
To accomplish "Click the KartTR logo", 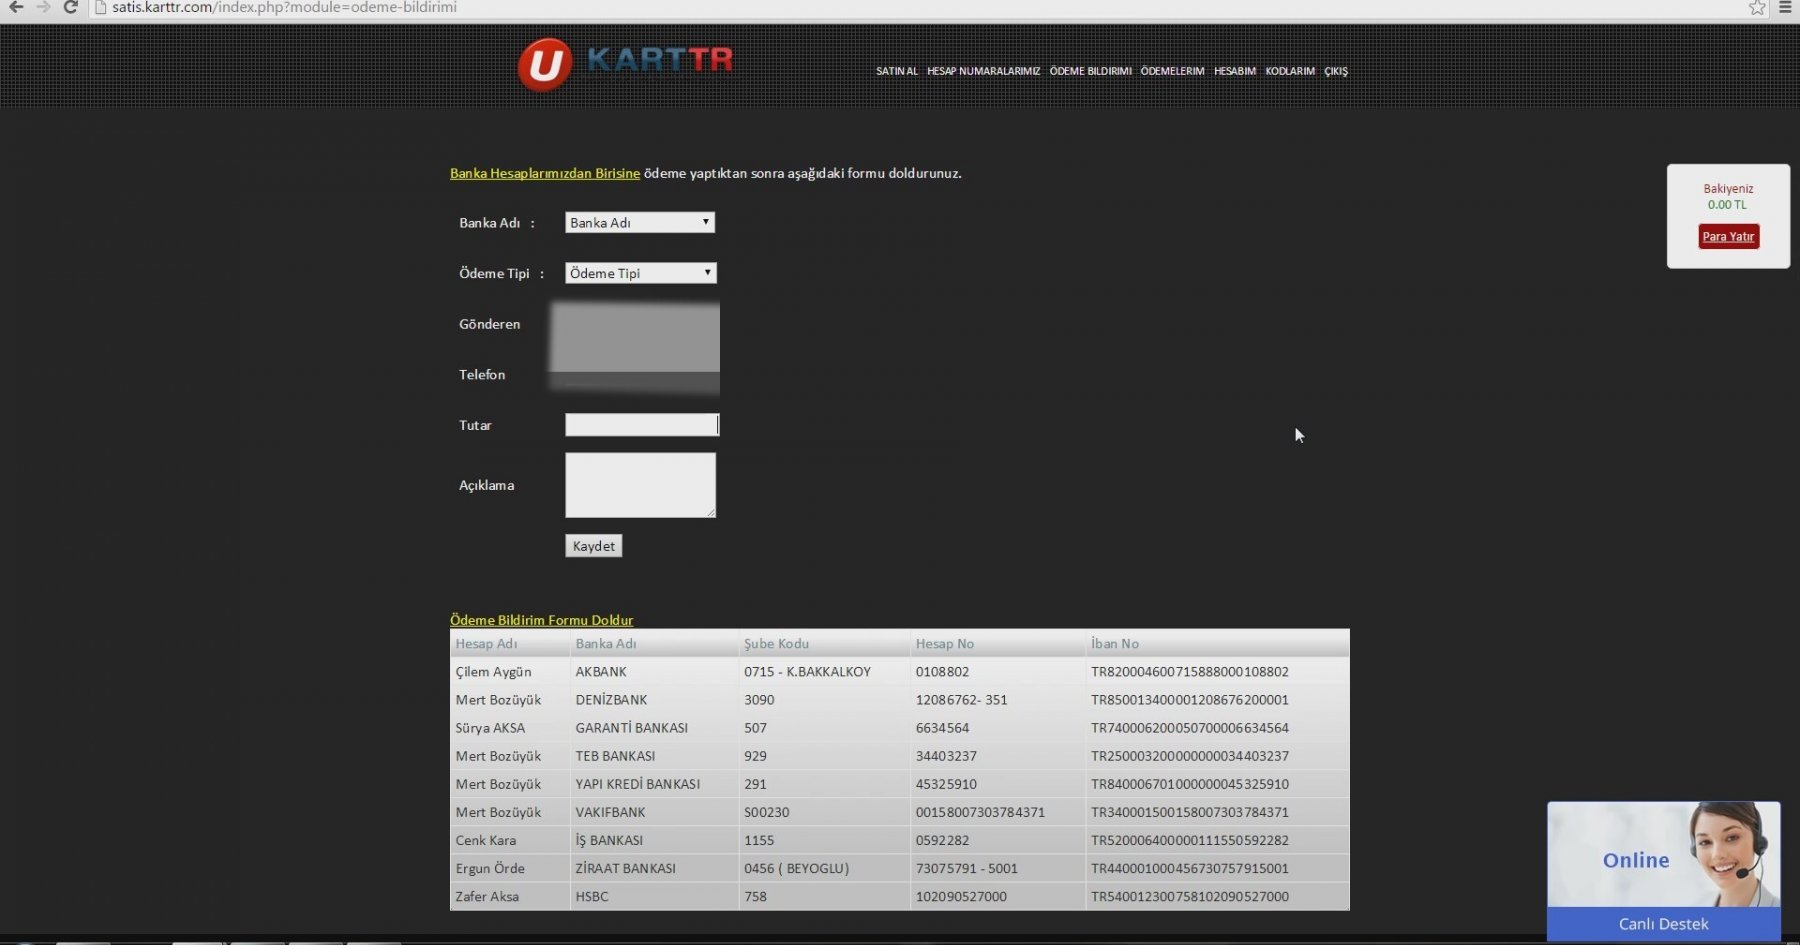I will click(625, 64).
